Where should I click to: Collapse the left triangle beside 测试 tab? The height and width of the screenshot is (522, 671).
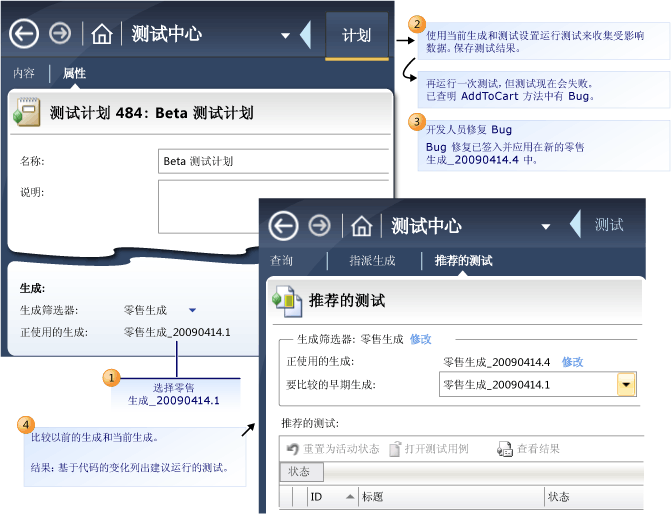tap(576, 224)
